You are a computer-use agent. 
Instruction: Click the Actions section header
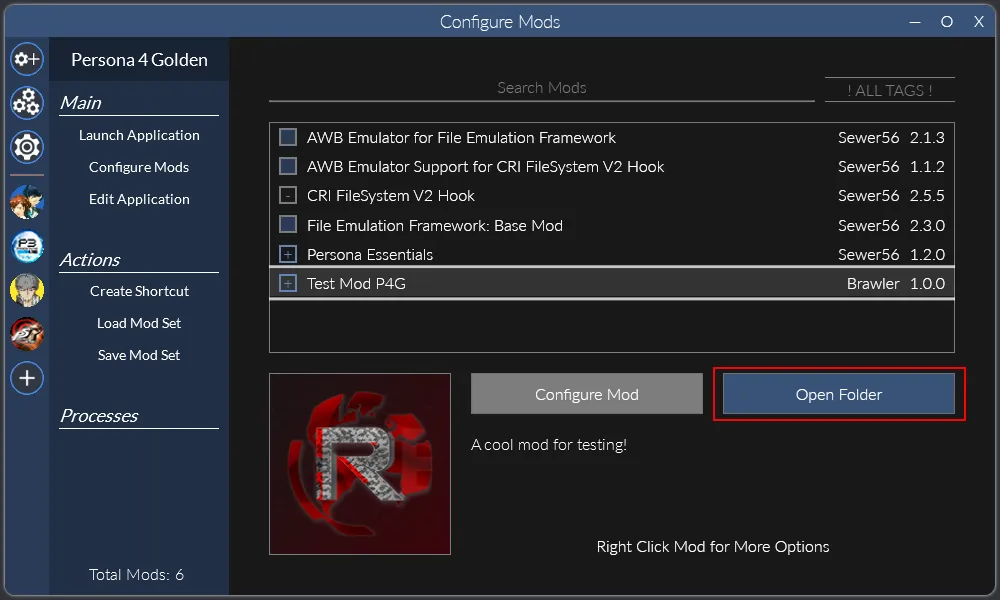coord(90,260)
